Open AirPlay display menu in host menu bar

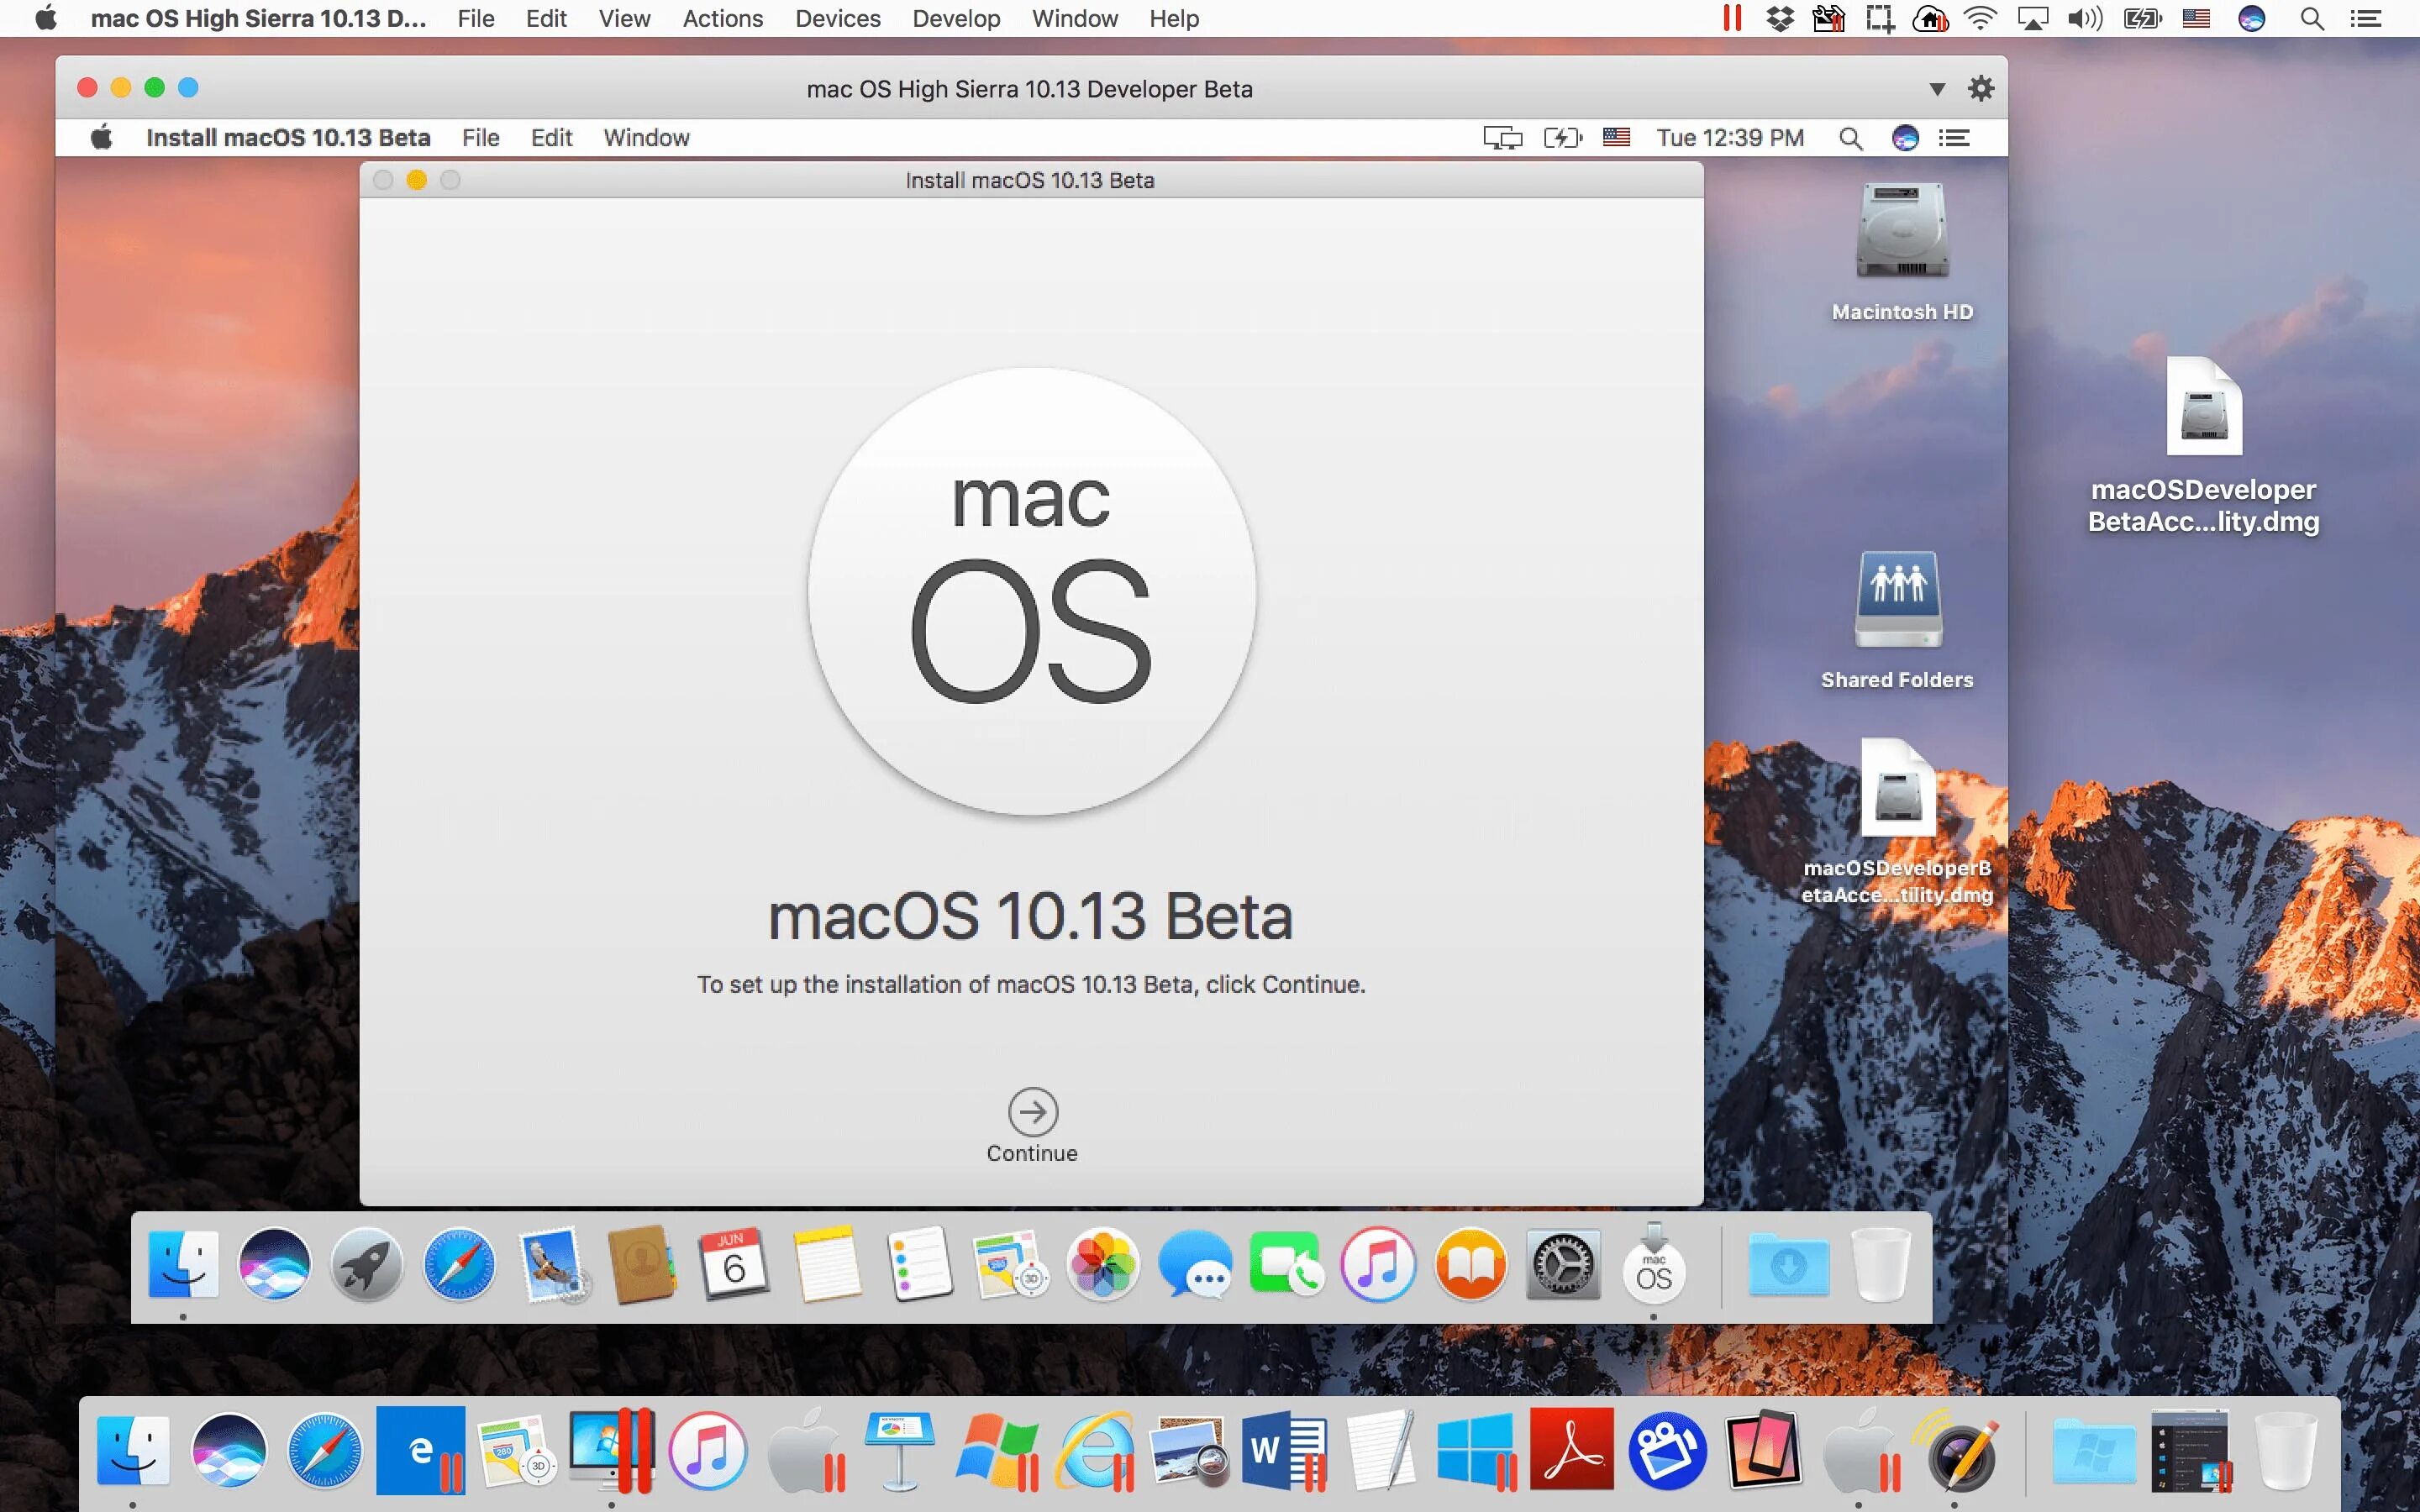click(2032, 18)
